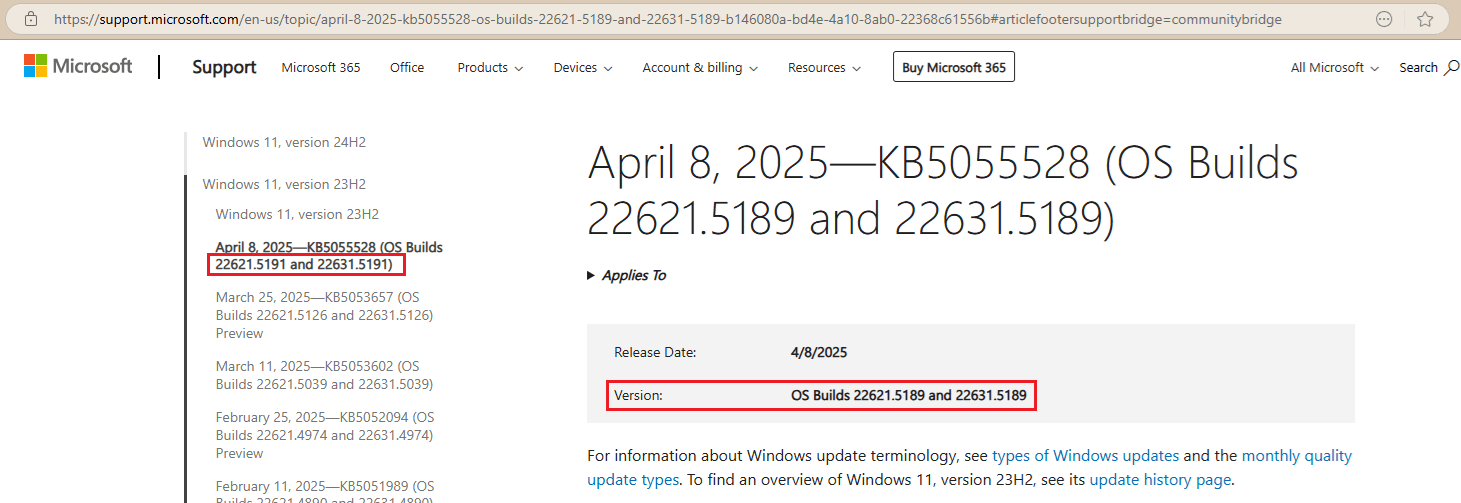Open Windows 11, version 24H2 section
1461x503 pixels.
[x=284, y=142]
